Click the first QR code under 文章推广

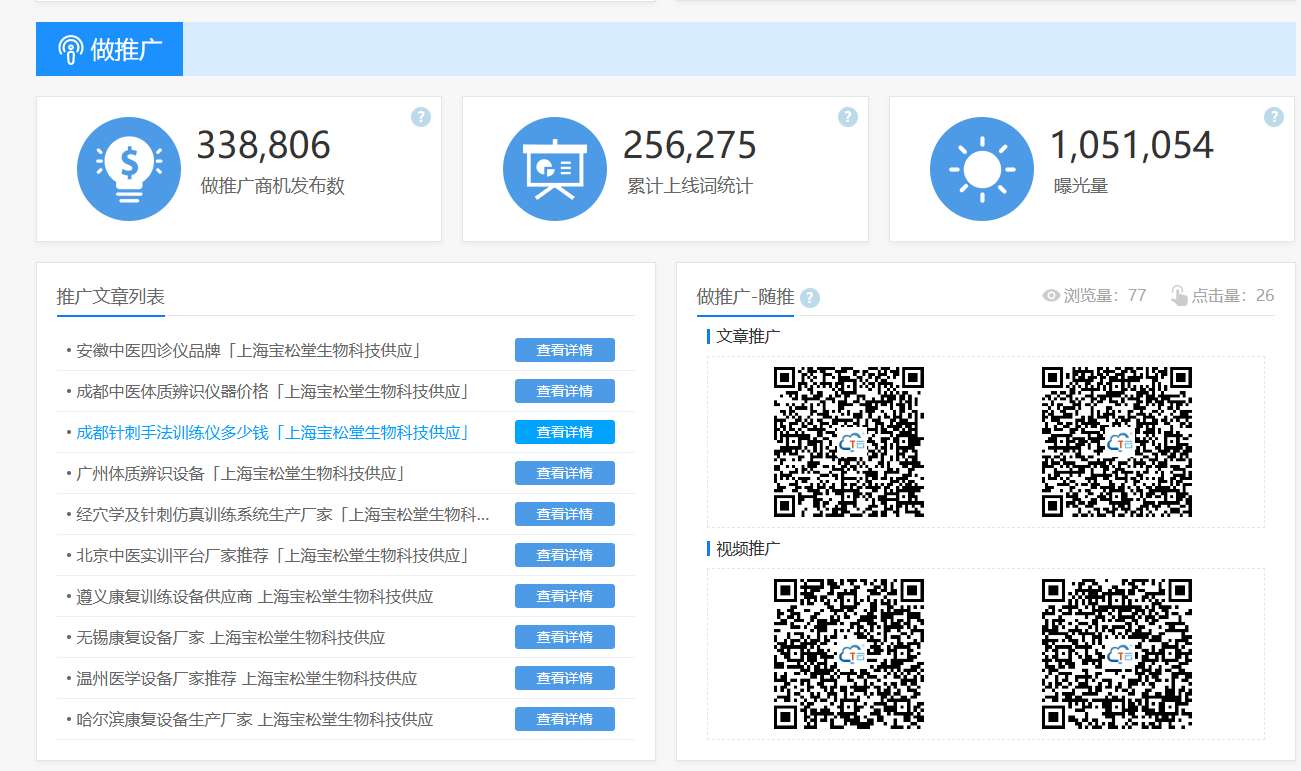pos(849,442)
